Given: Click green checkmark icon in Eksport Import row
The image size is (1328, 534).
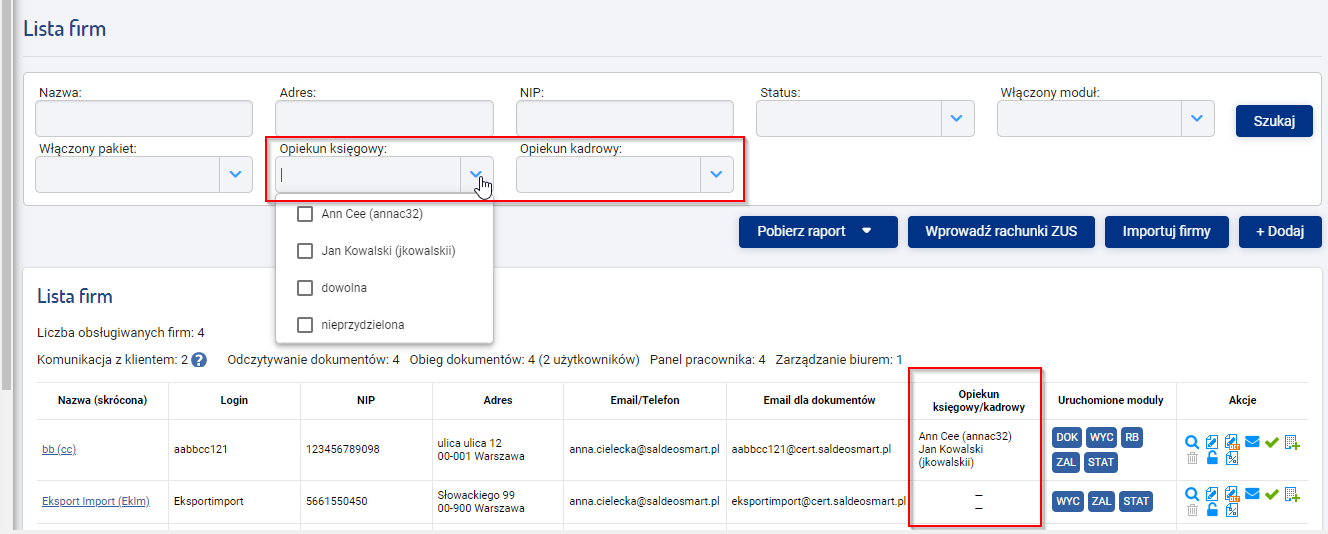Looking at the screenshot, I should coord(1272,493).
